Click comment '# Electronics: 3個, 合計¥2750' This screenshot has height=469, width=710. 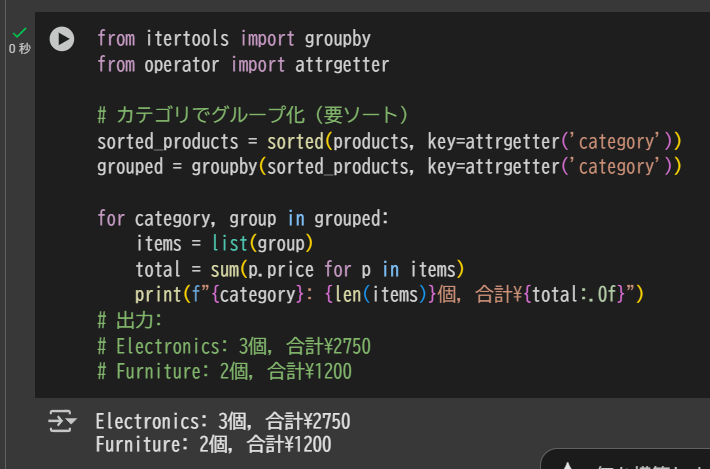[234, 346]
